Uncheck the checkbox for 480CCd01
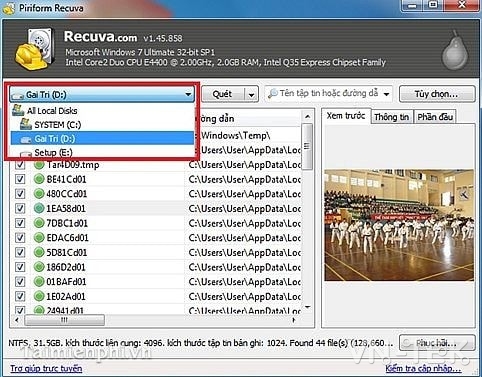This screenshot has width=482, height=377. pyautogui.click(x=20, y=194)
